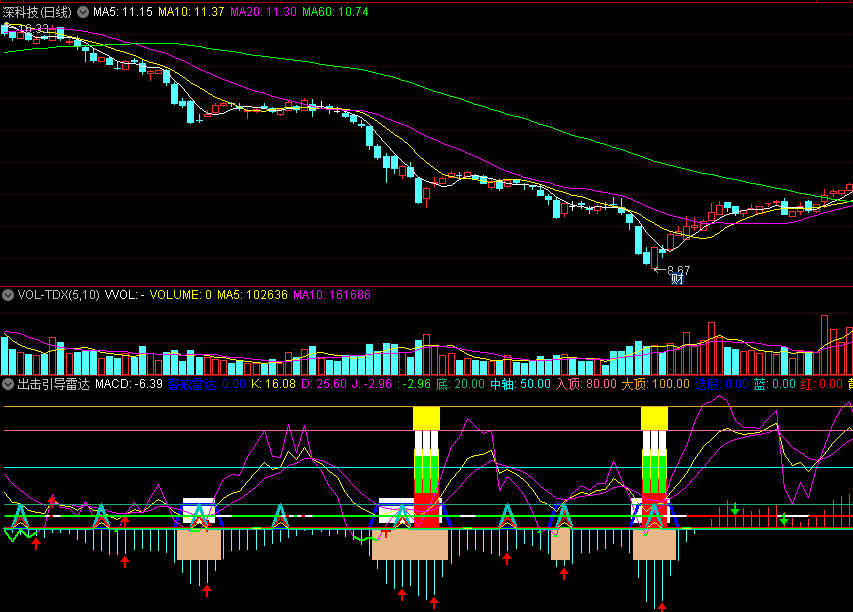The image size is (853, 612).
Task: Click the 蓝: 0.00 label
Action: [x=775, y=384]
